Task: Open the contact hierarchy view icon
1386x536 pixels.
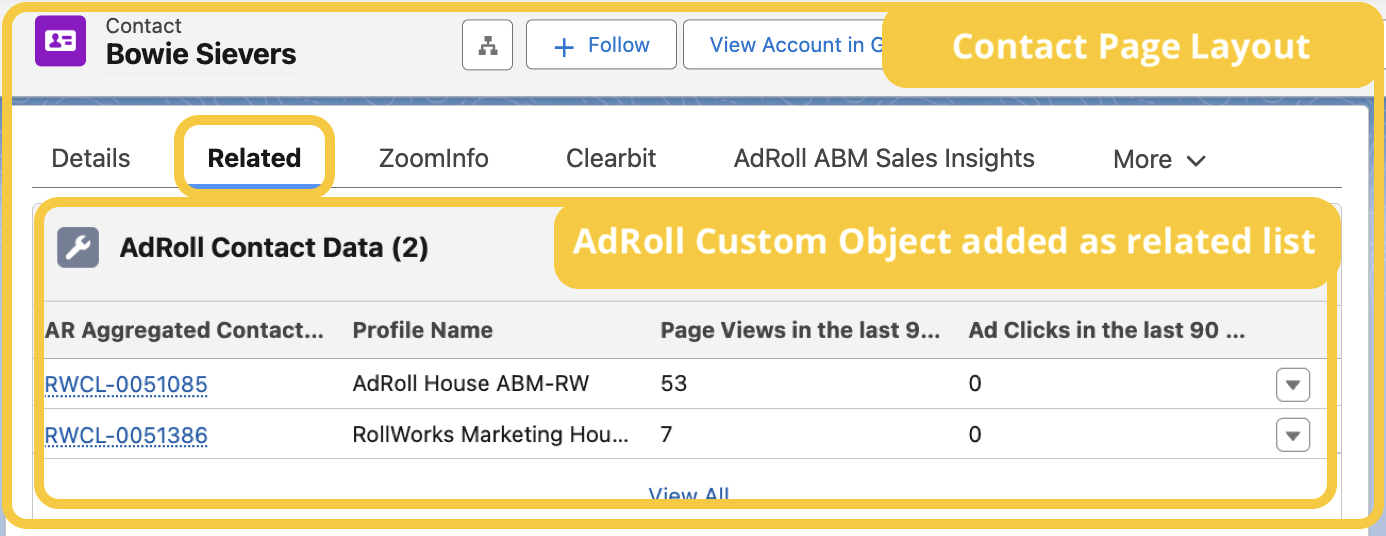Action: point(487,46)
